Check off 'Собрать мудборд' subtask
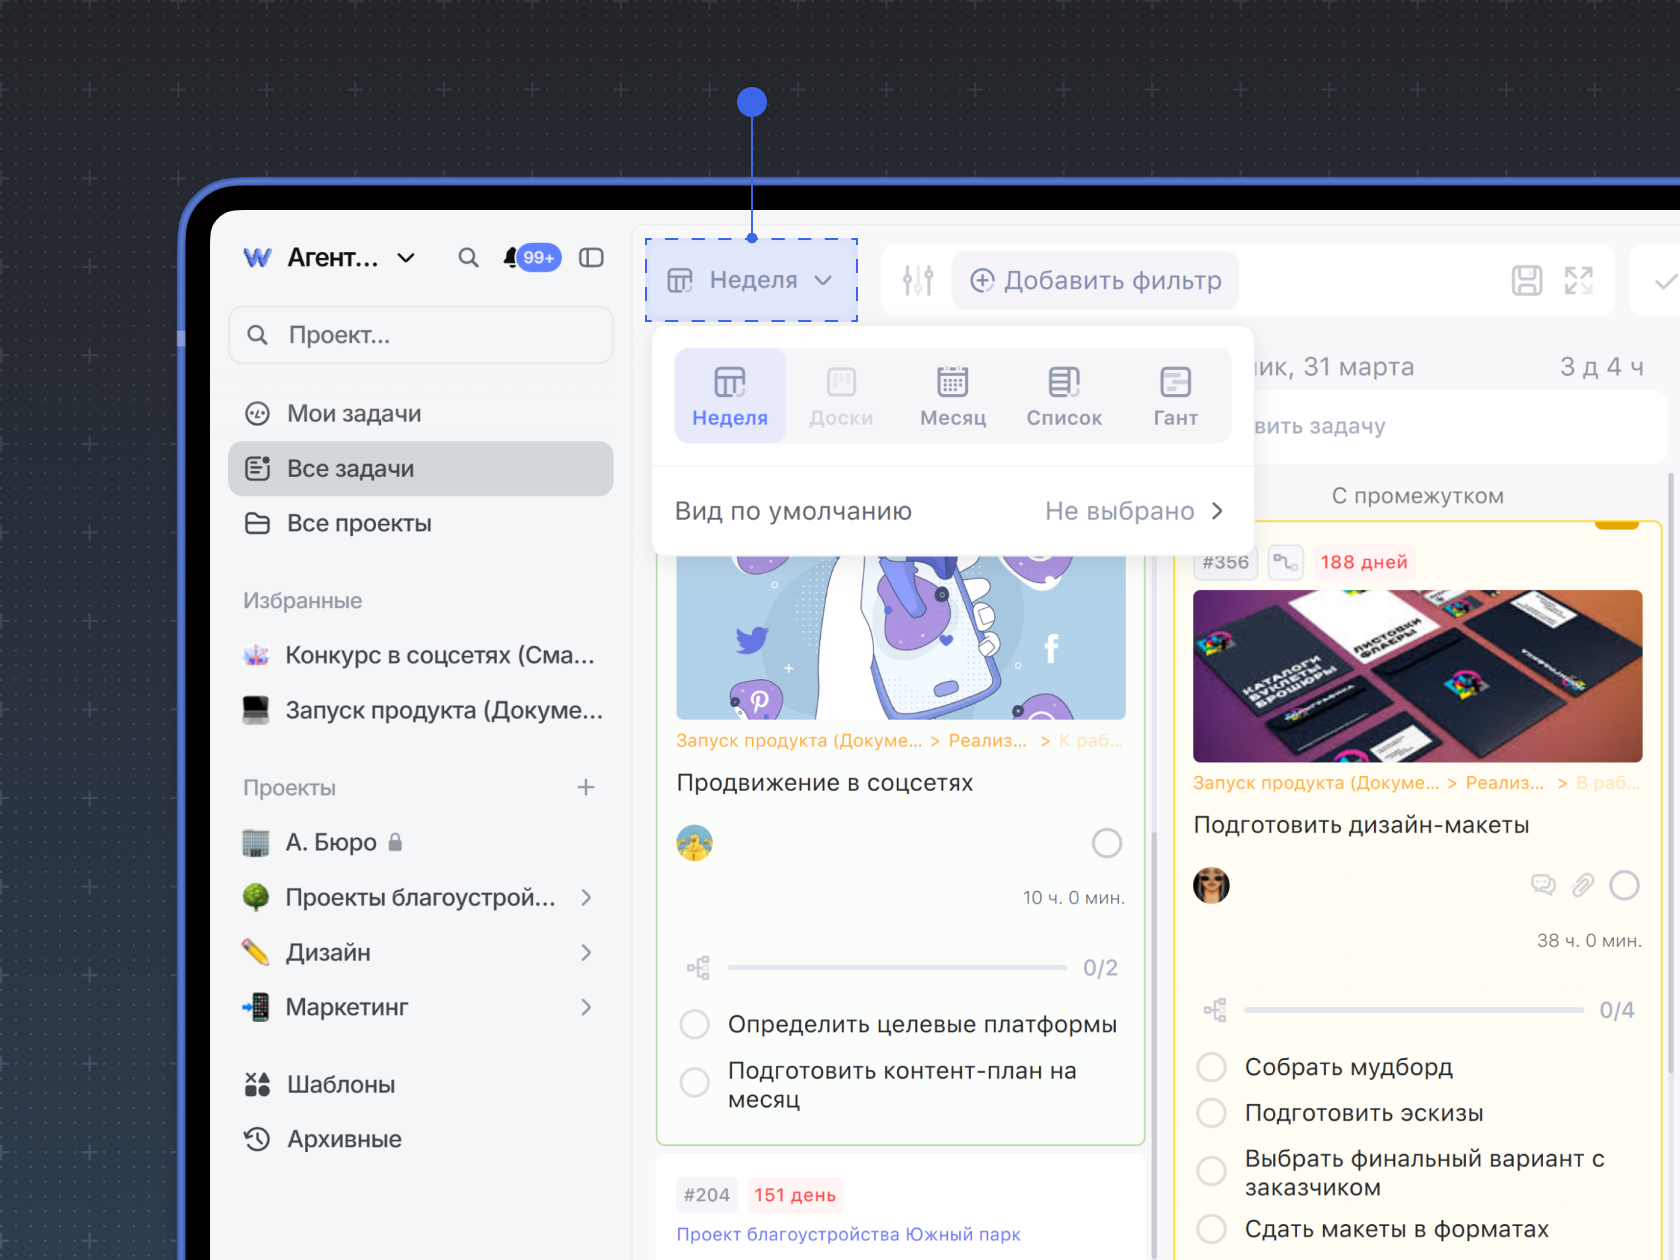The image size is (1680, 1260). (x=1212, y=1067)
